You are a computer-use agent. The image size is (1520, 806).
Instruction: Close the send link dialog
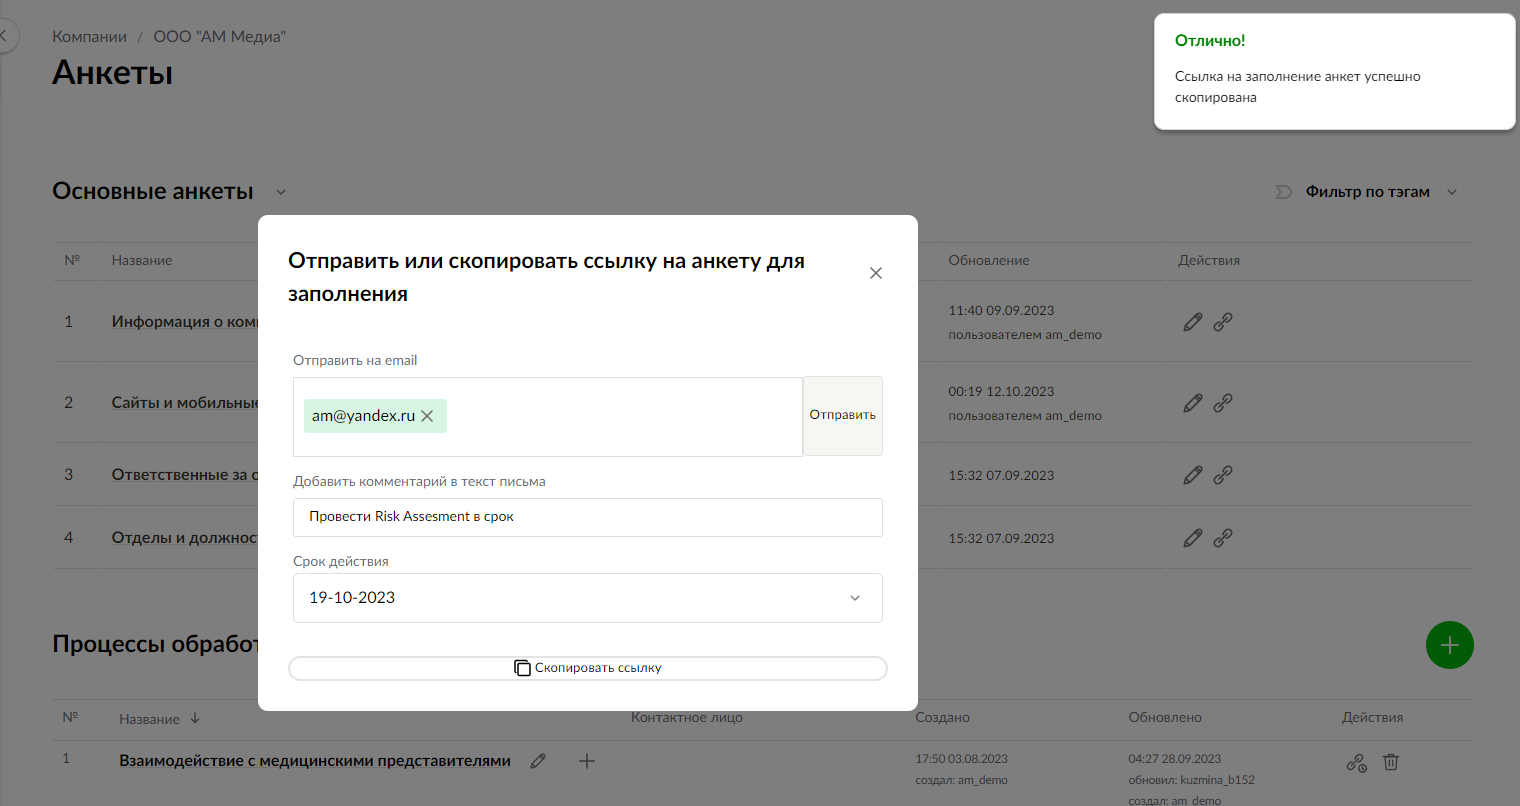[x=876, y=273]
